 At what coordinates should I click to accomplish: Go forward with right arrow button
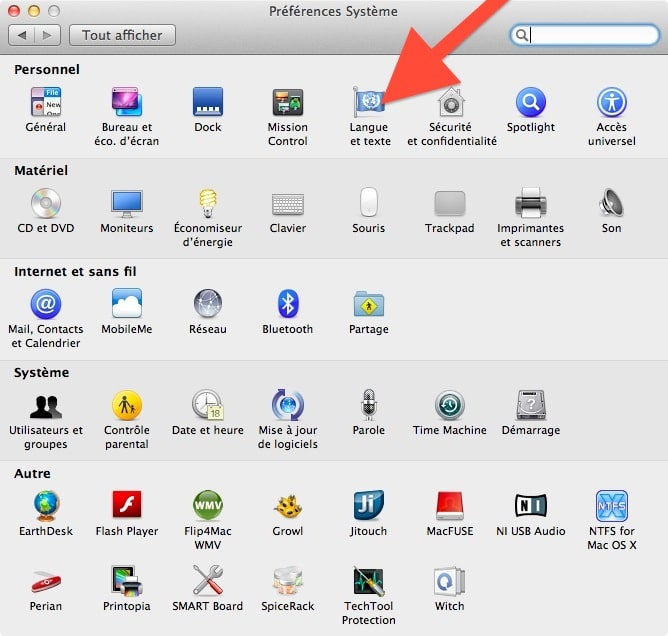tap(47, 35)
